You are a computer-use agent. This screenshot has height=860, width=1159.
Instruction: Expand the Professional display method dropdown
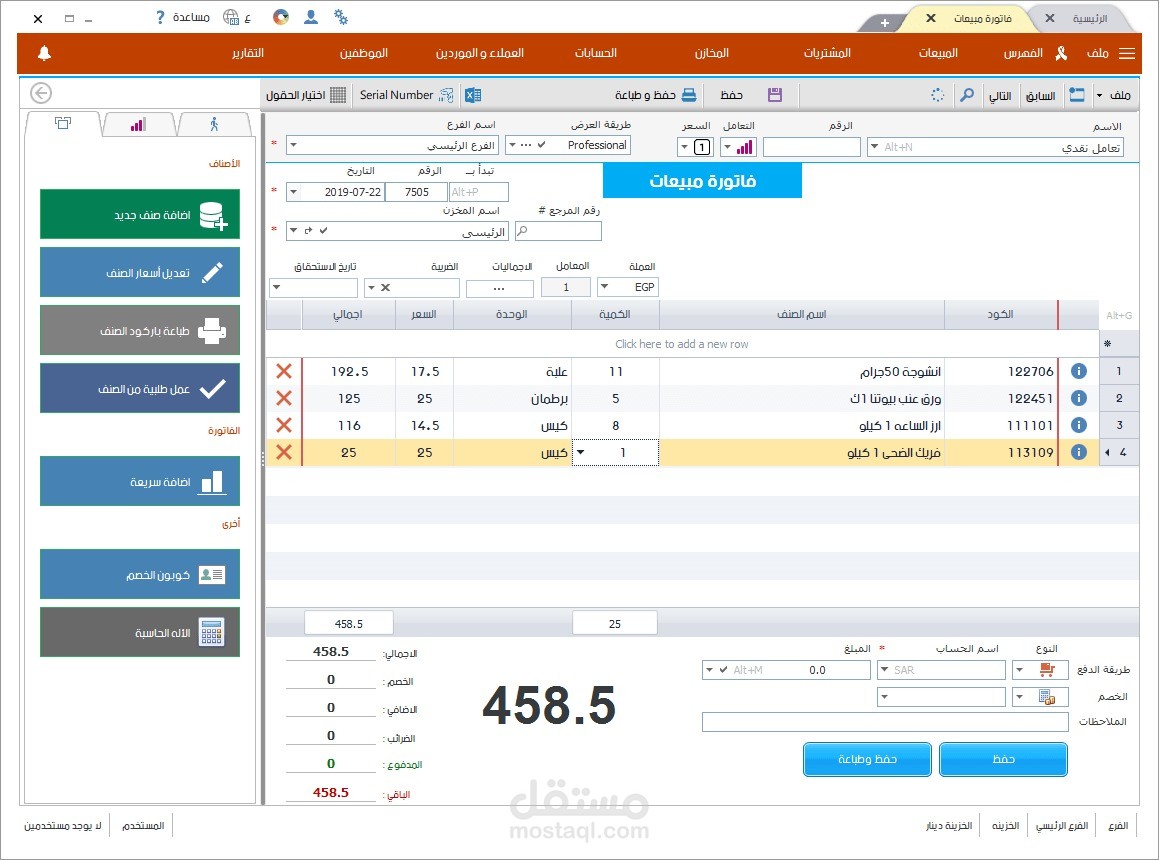pyautogui.click(x=512, y=145)
